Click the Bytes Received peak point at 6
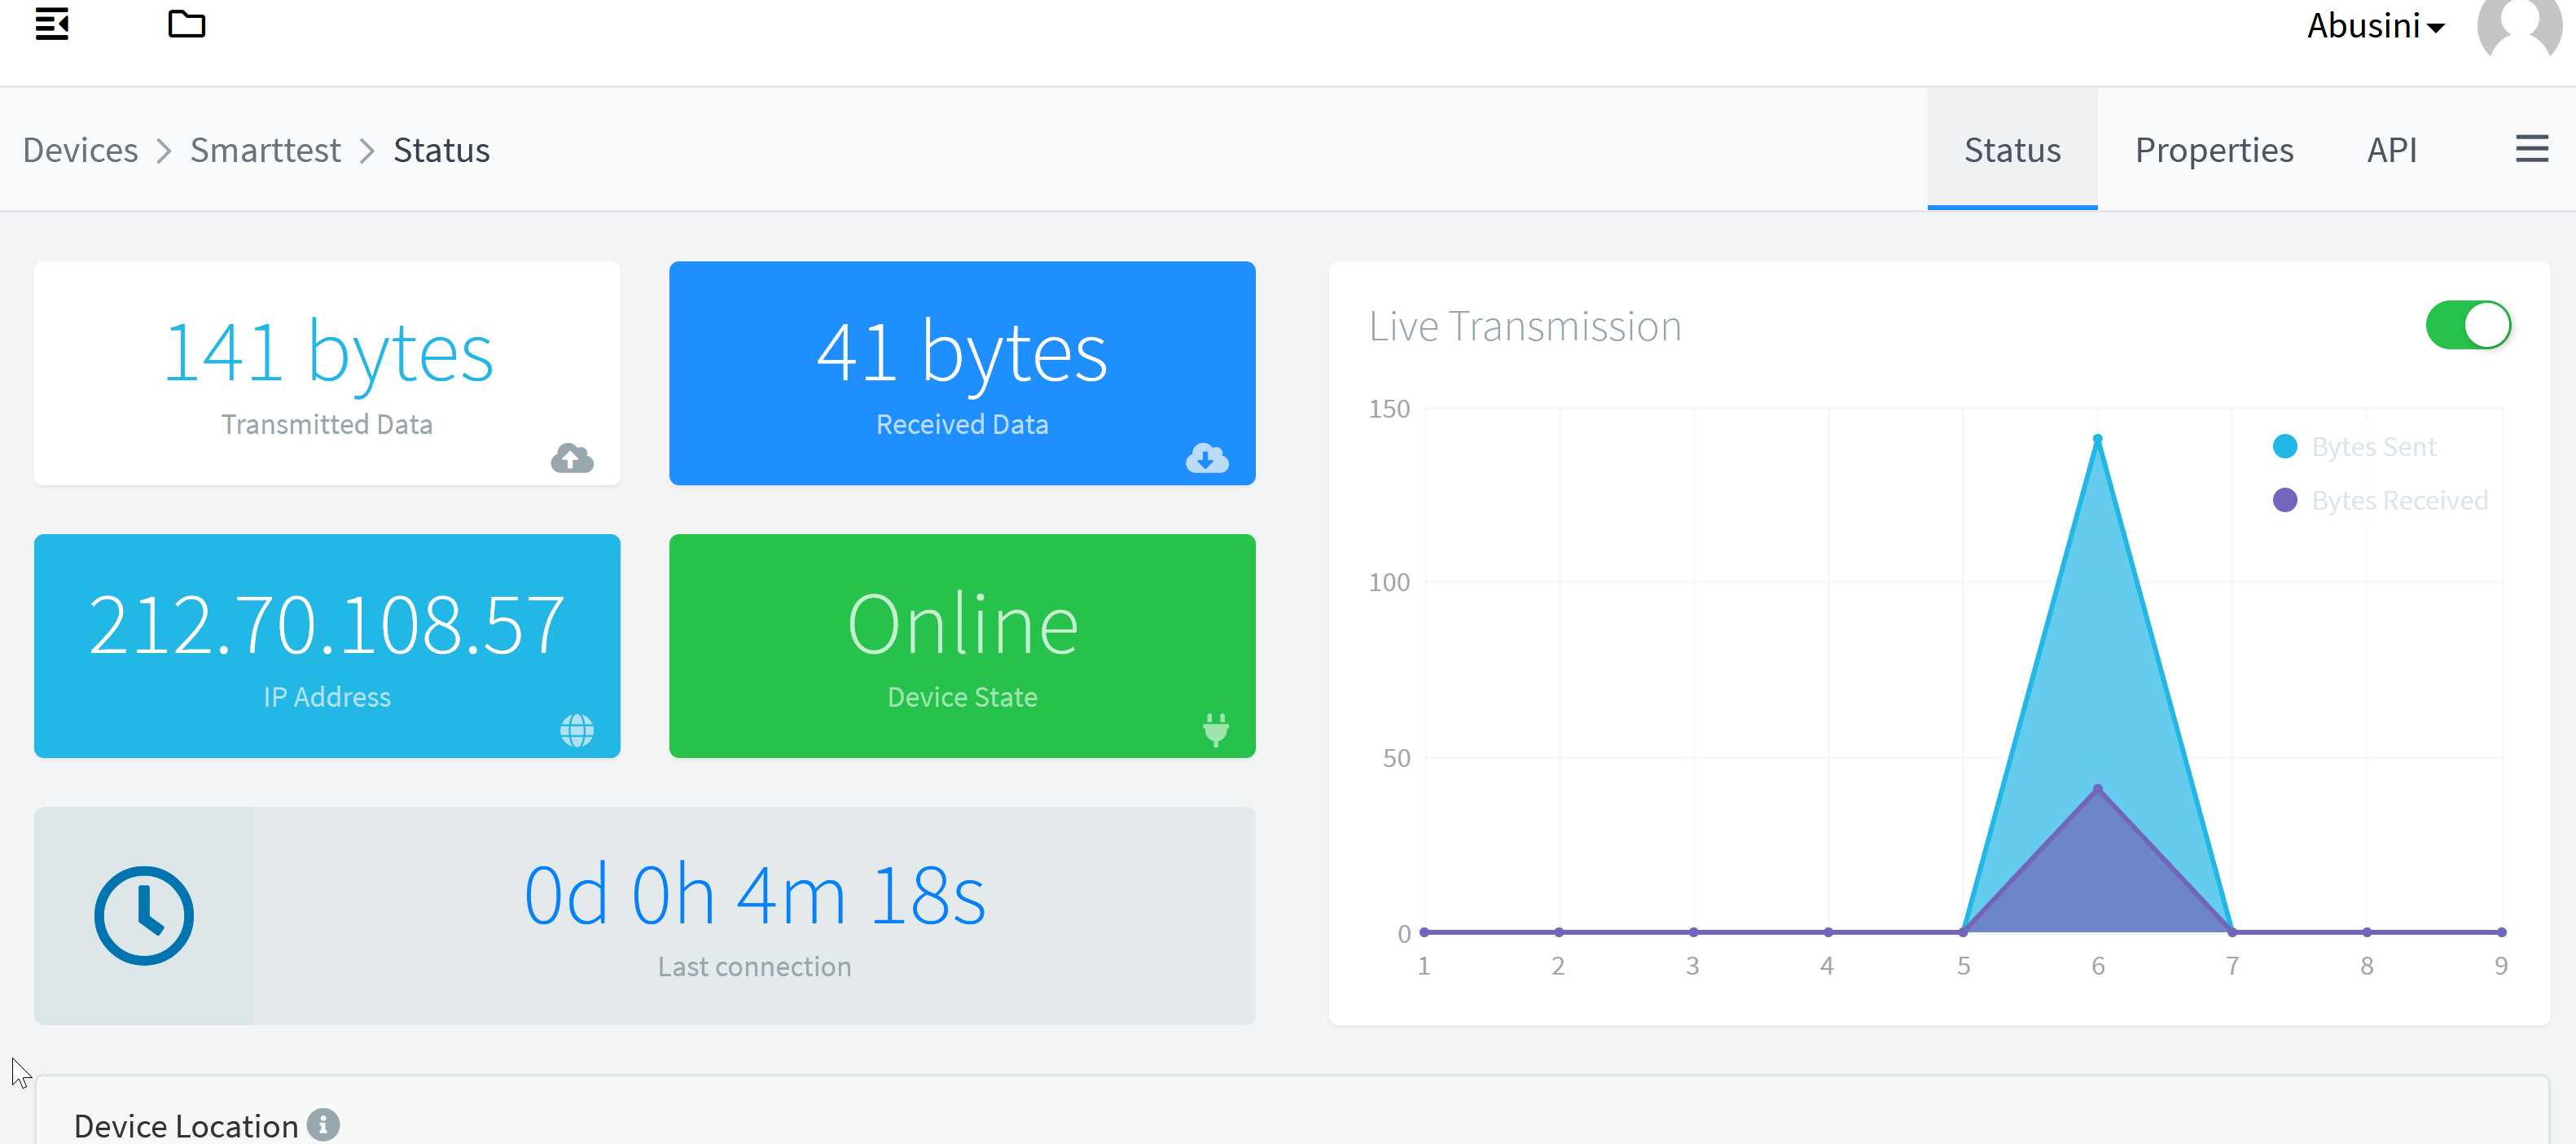This screenshot has height=1144, width=2576. pyautogui.click(x=2098, y=789)
